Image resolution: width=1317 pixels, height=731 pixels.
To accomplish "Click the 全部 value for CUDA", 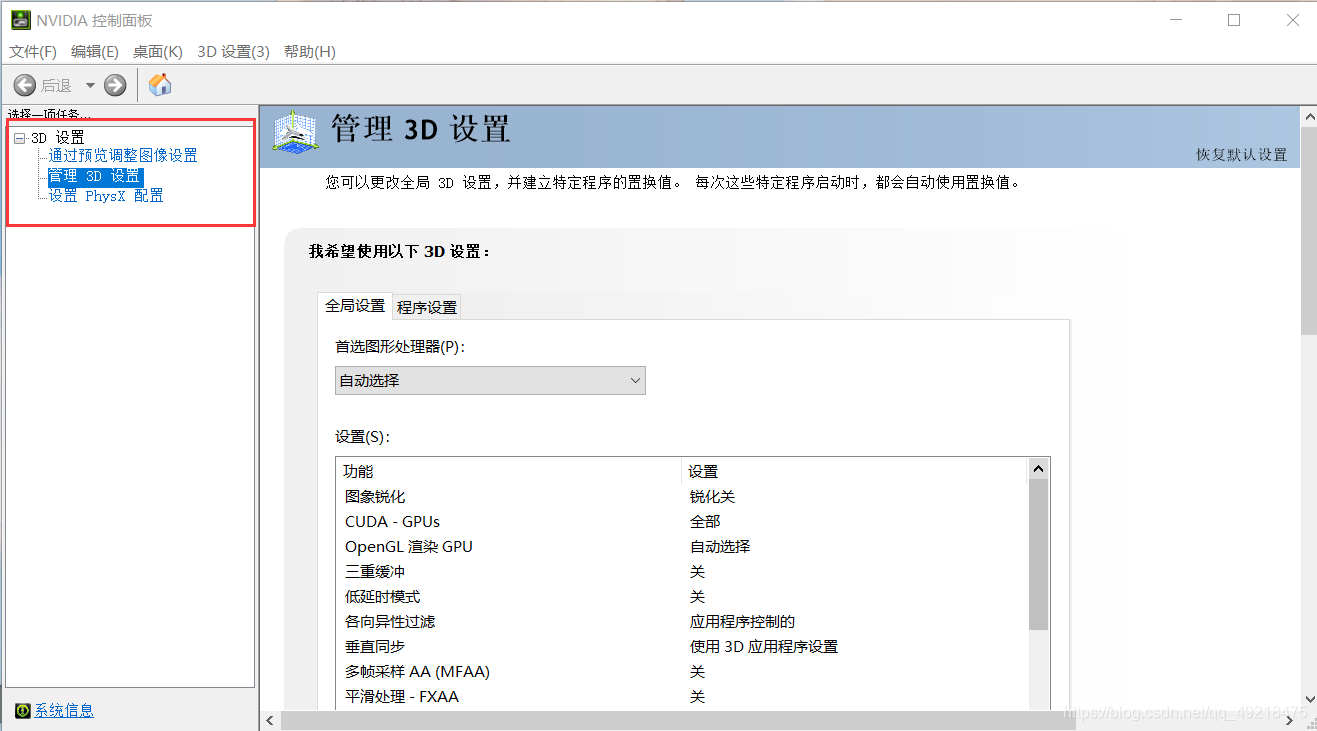I will pos(705,522).
